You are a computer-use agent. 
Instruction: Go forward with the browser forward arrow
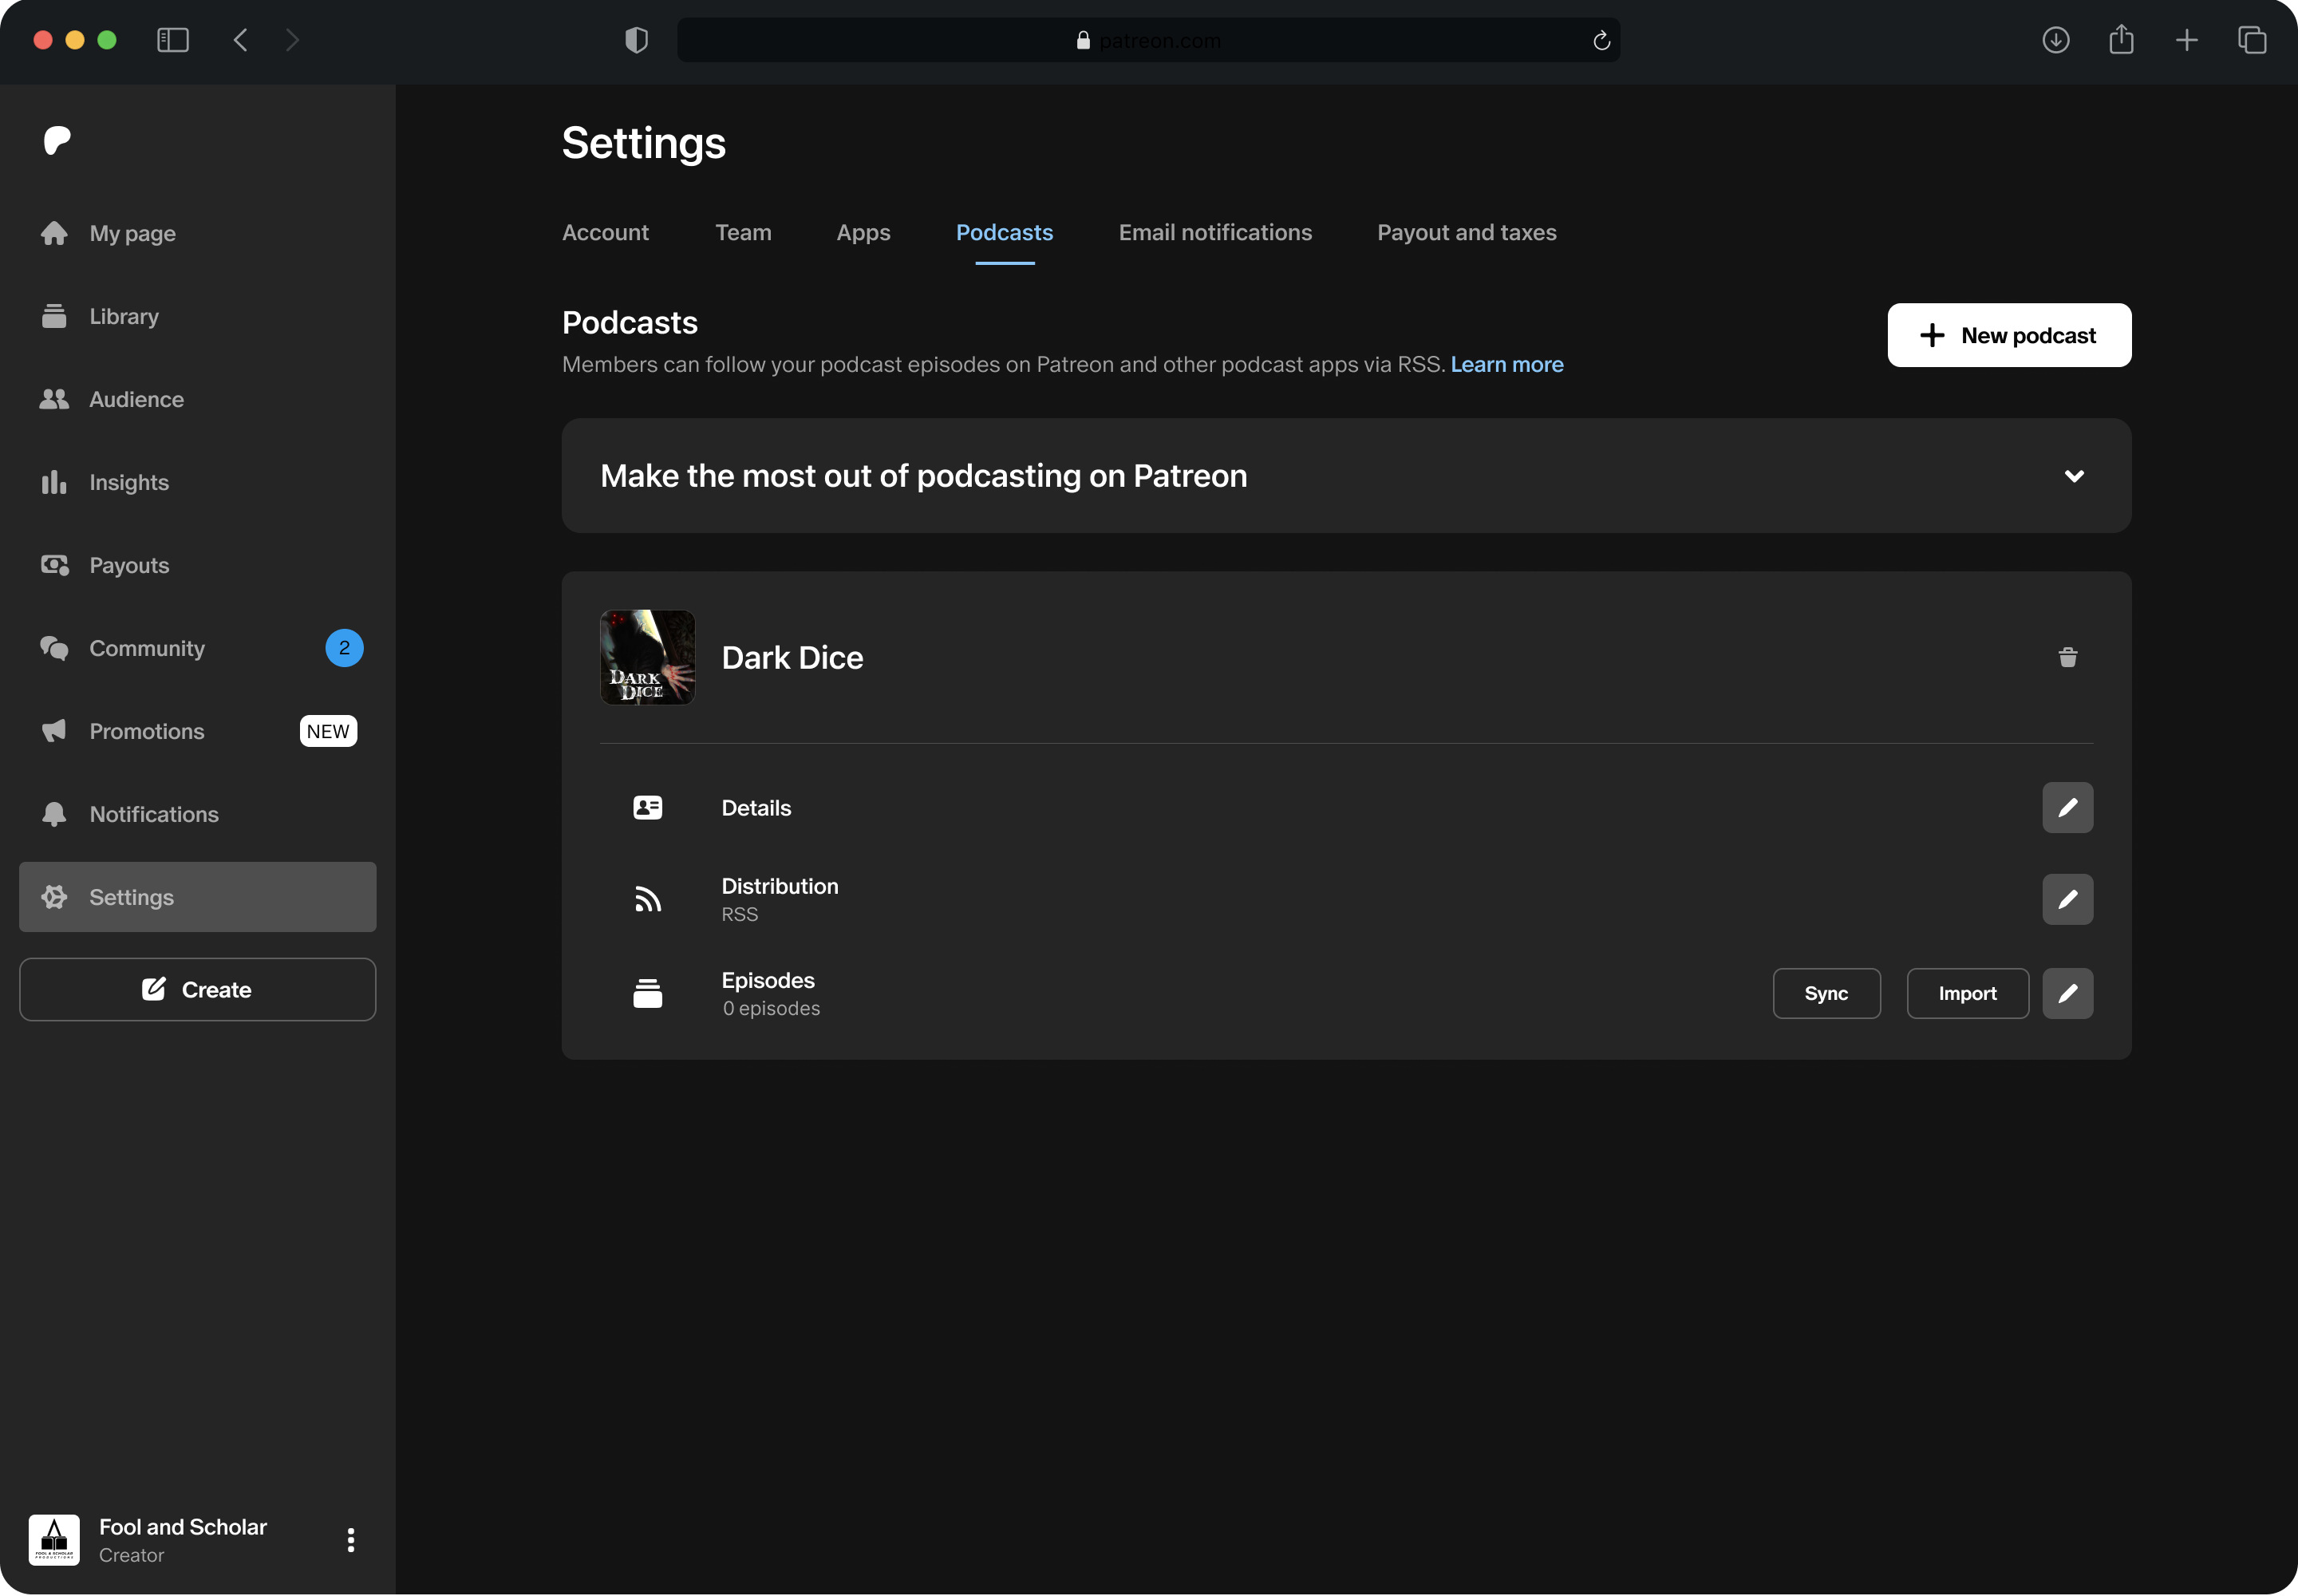292,40
